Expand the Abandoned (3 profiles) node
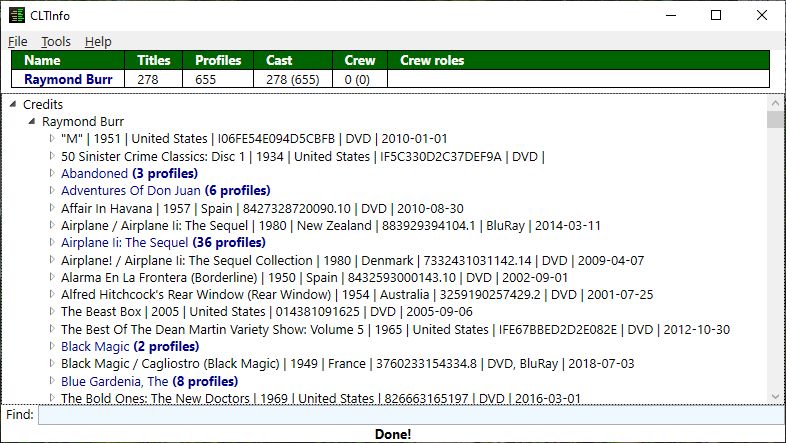The image size is (786, 443). tap(52, 173)
